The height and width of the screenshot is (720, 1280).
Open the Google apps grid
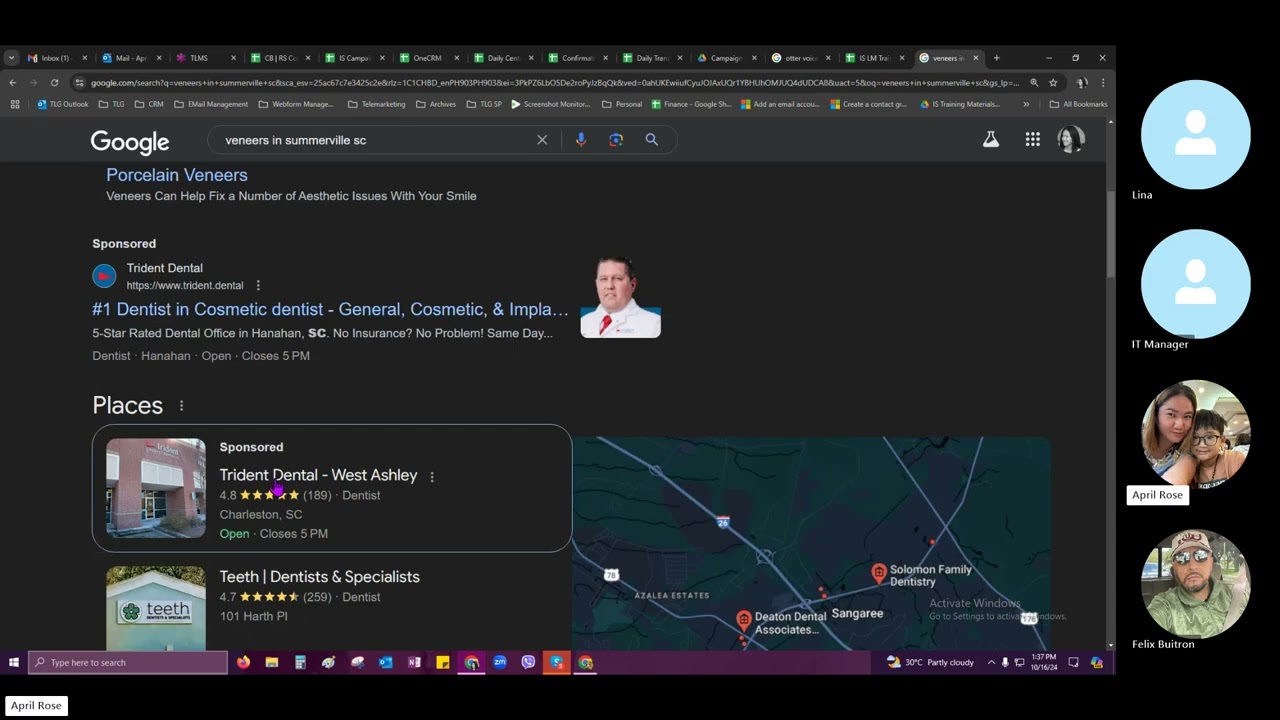point(1033,140)
